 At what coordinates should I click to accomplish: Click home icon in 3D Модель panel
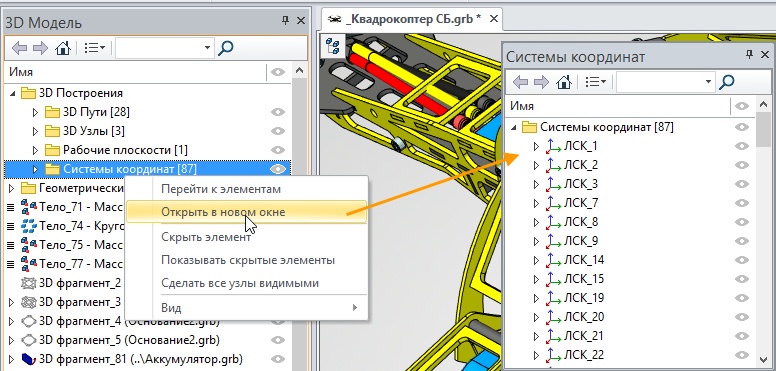(63, 48)
